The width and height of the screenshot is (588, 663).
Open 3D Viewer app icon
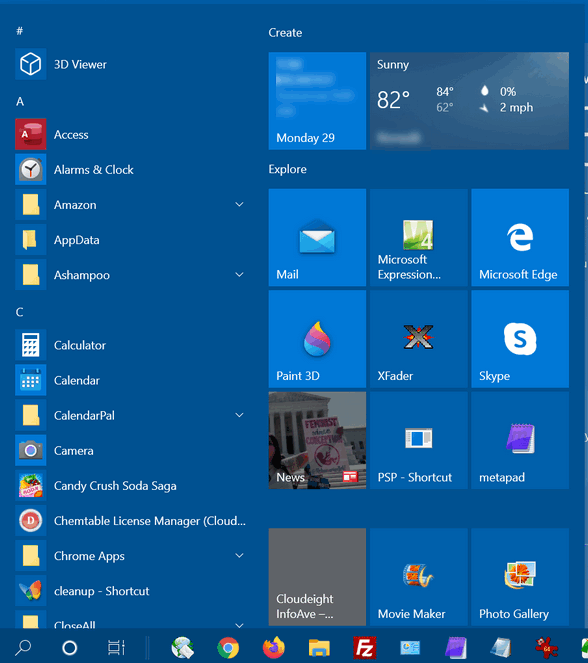(x=30, y=64)
